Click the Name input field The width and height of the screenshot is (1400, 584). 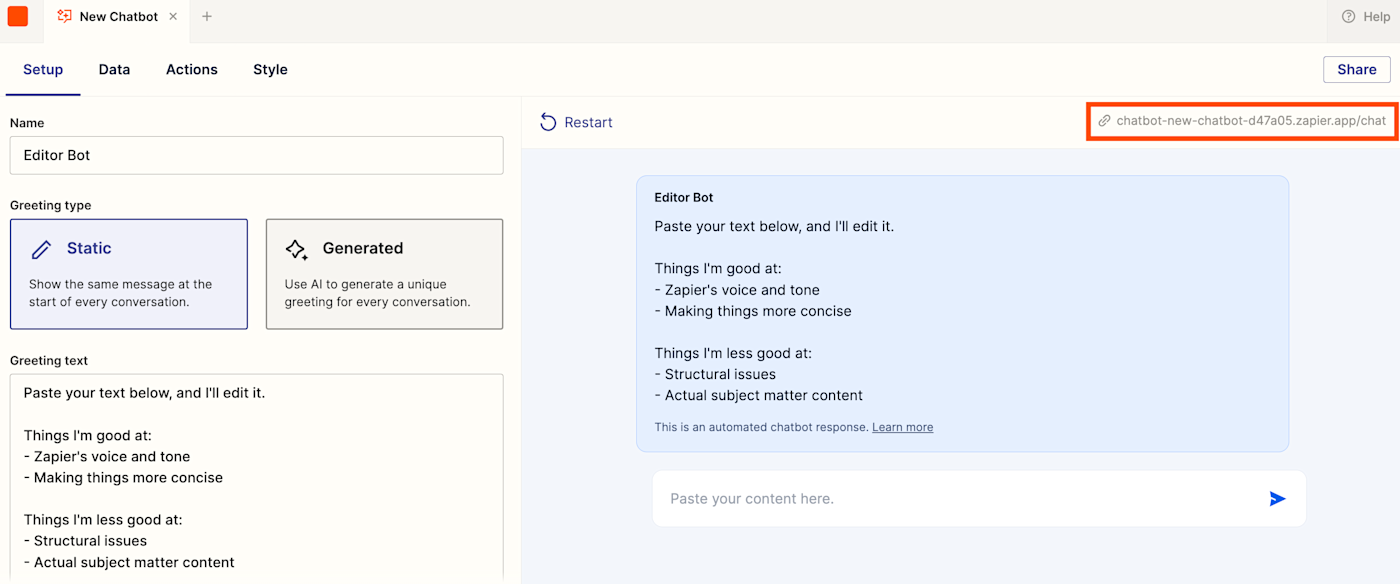(256, 155)
